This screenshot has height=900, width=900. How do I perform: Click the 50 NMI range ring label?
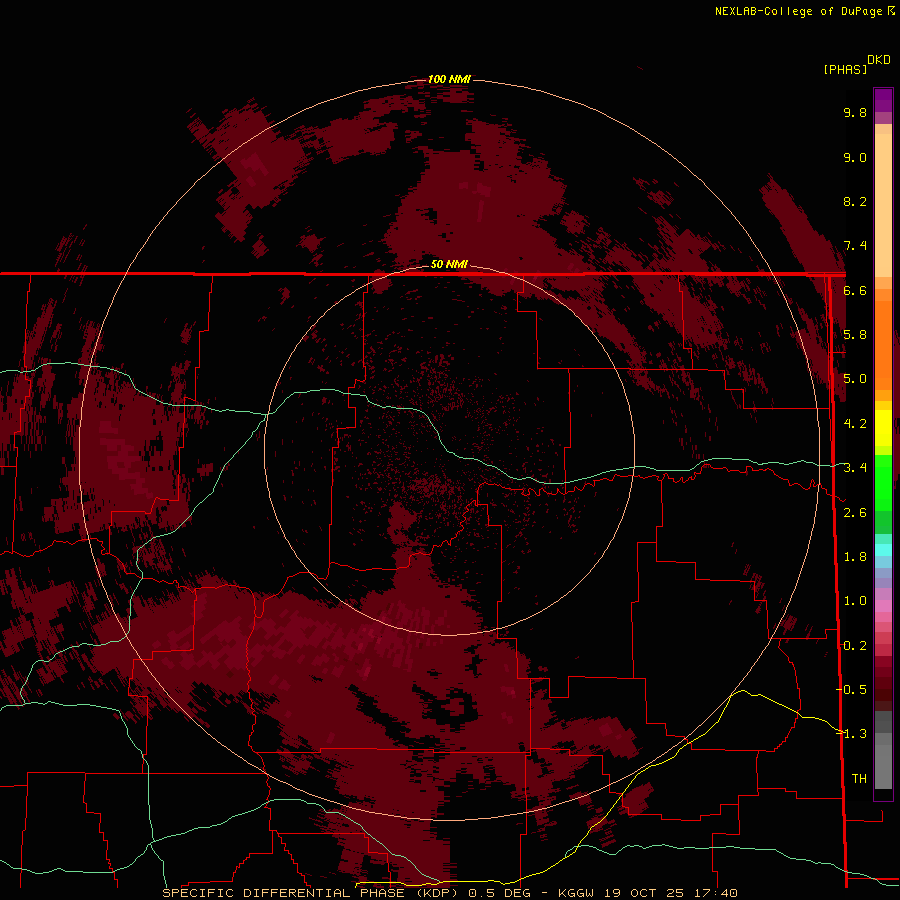tap(449, 264)
